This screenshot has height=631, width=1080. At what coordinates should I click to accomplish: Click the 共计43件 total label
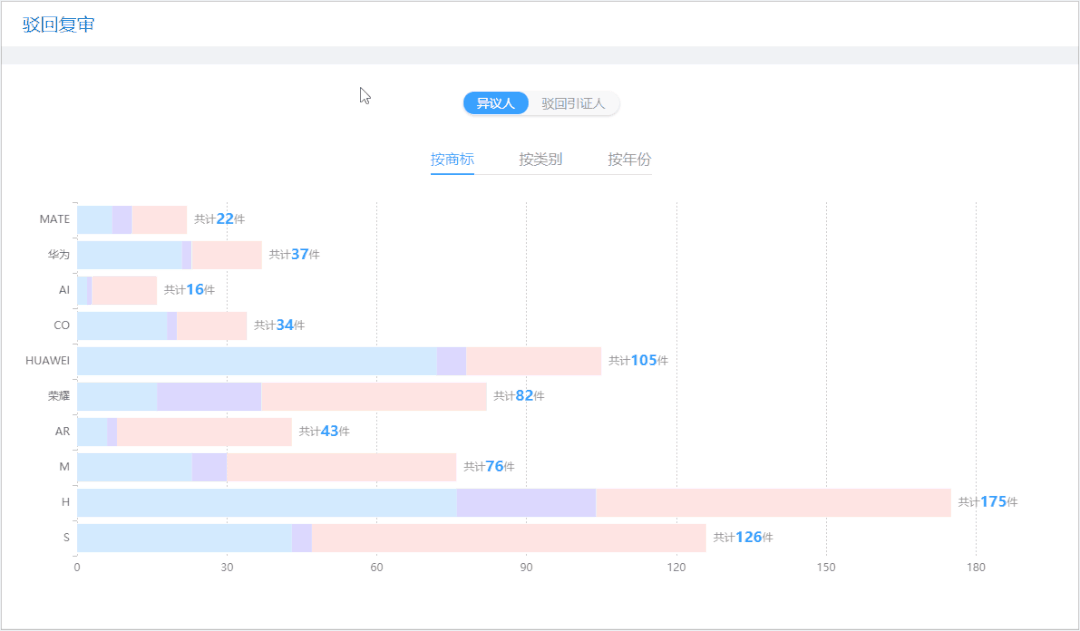324,431
